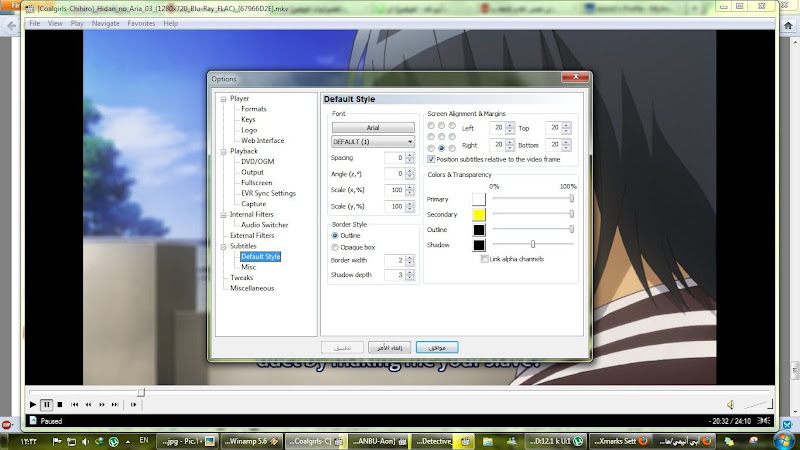Decrease Scale (y,%) with down arrow
This screenshot has height=450, width=800.
(410, 209)
